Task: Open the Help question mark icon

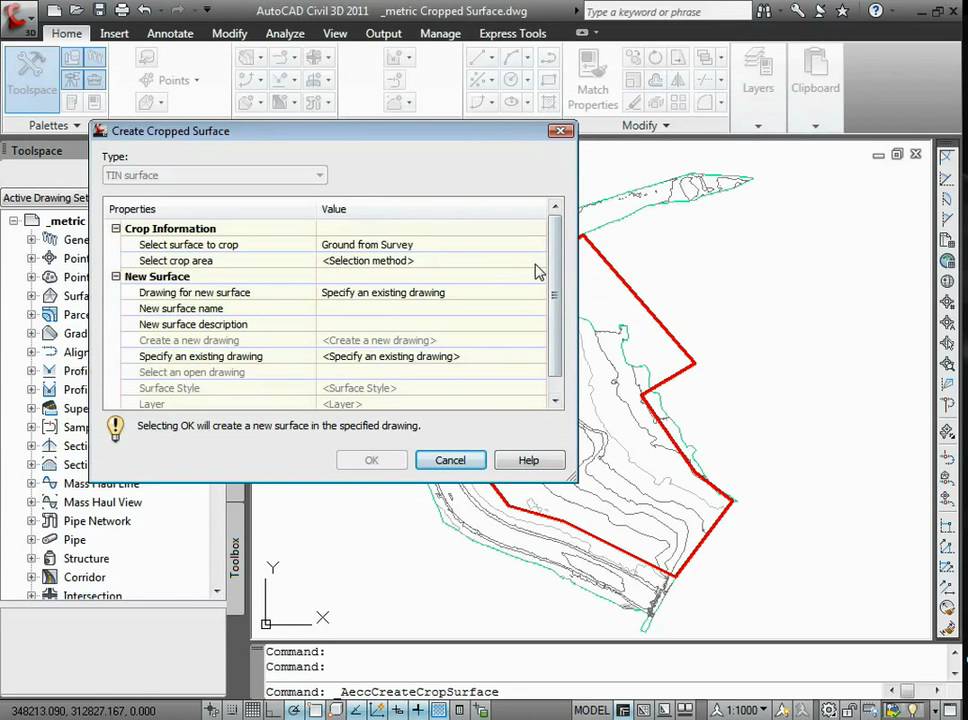Action: [875, 10]
